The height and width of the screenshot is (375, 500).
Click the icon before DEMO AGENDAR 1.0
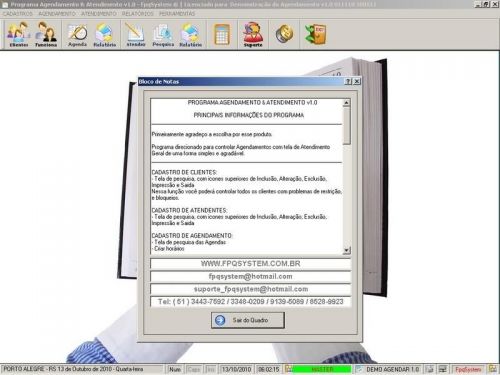tap(359, 369)
